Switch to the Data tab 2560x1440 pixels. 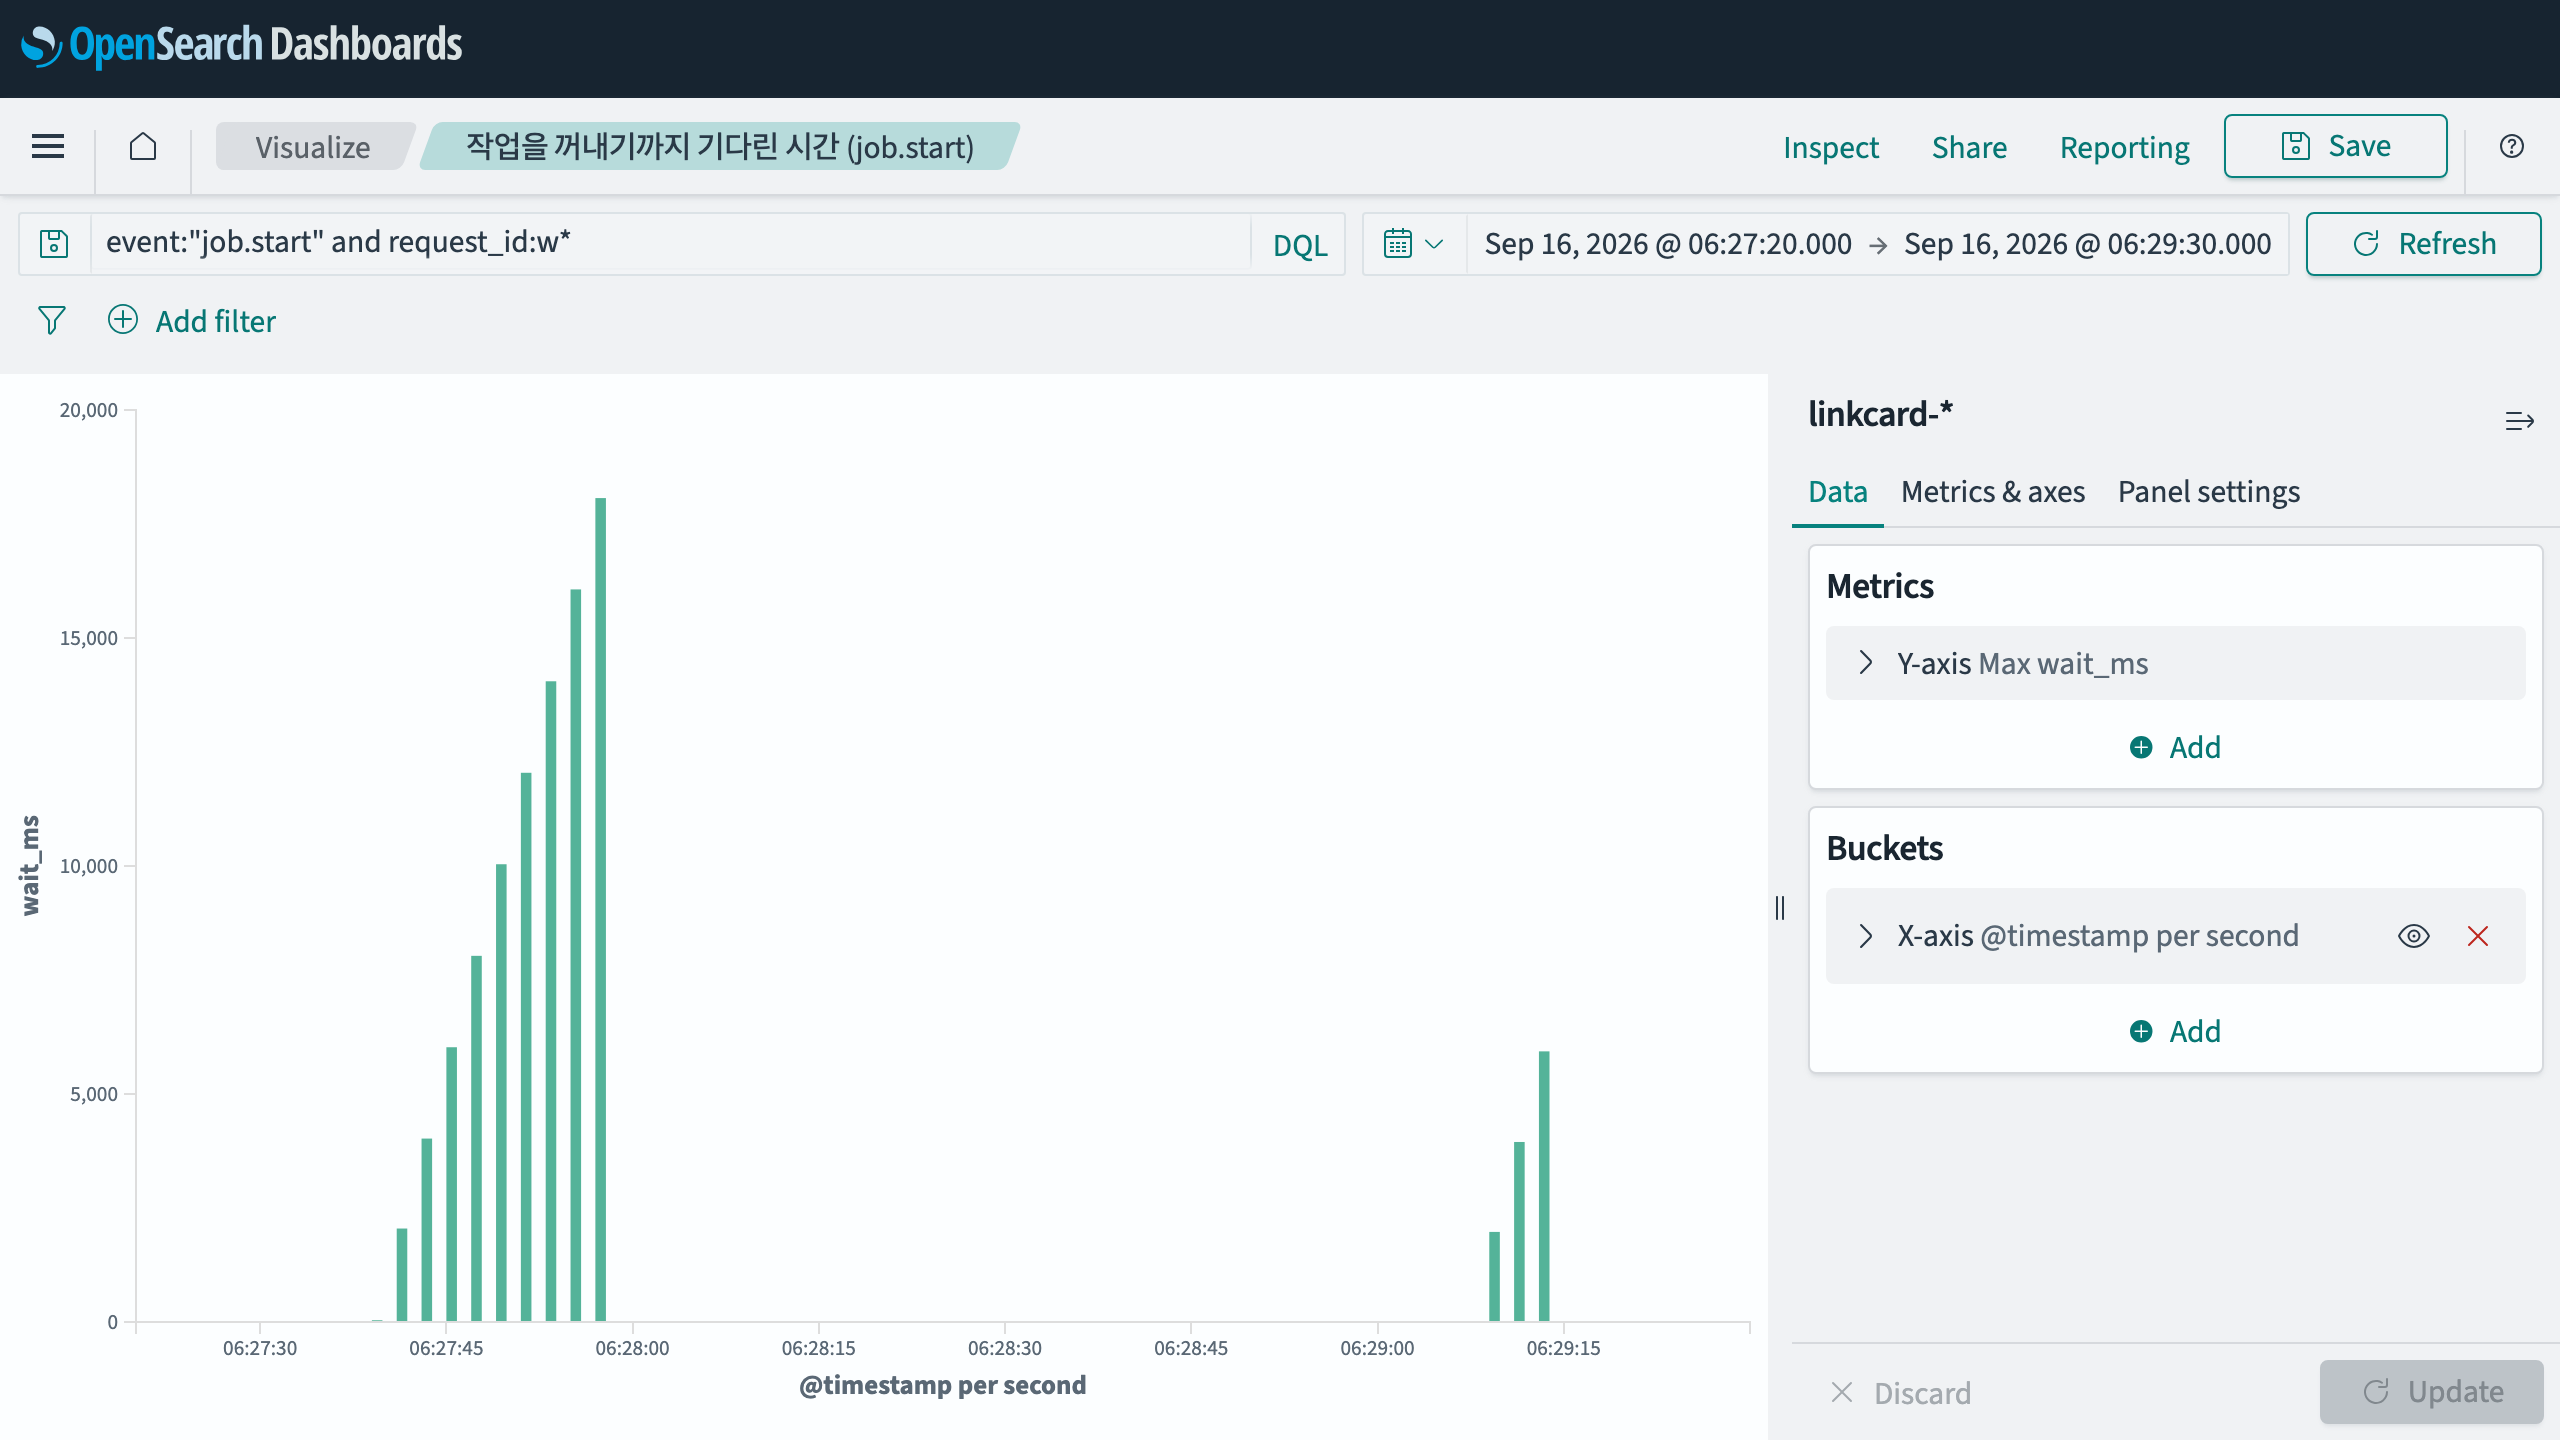(x=1837, y=492)
